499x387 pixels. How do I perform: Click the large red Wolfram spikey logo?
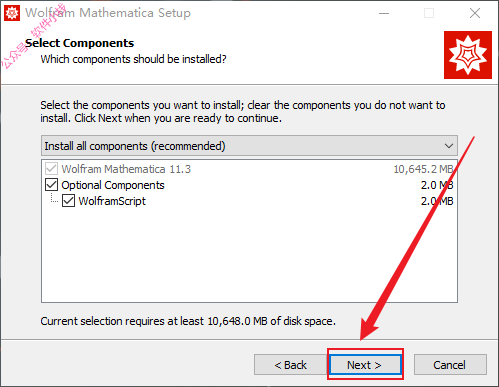point(468,55)
